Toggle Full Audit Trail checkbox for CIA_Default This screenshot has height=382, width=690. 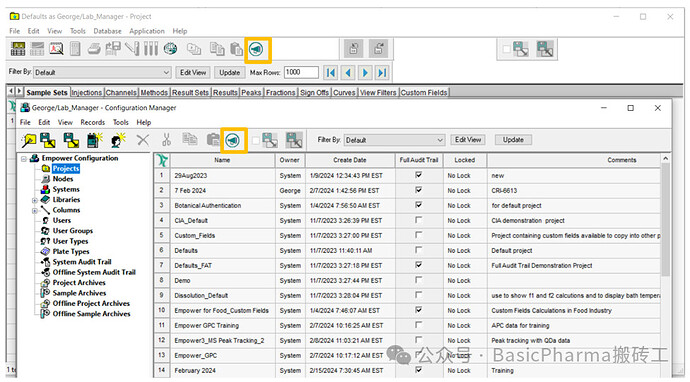[x=418, y=220]
